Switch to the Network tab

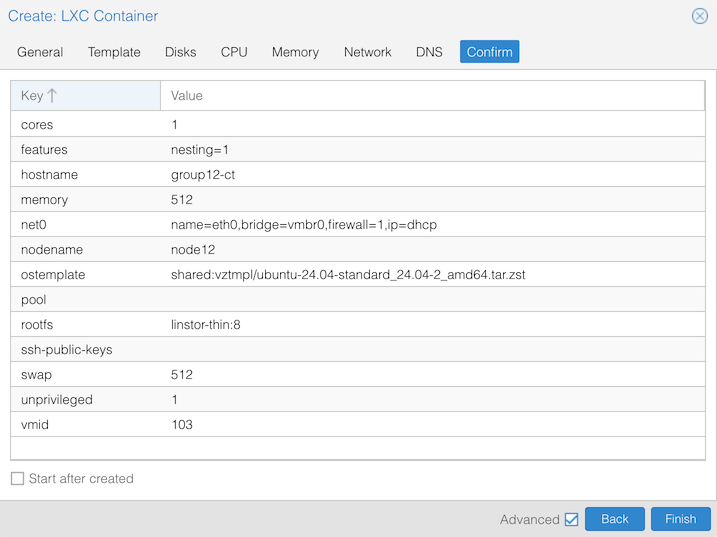pos(367,52)
